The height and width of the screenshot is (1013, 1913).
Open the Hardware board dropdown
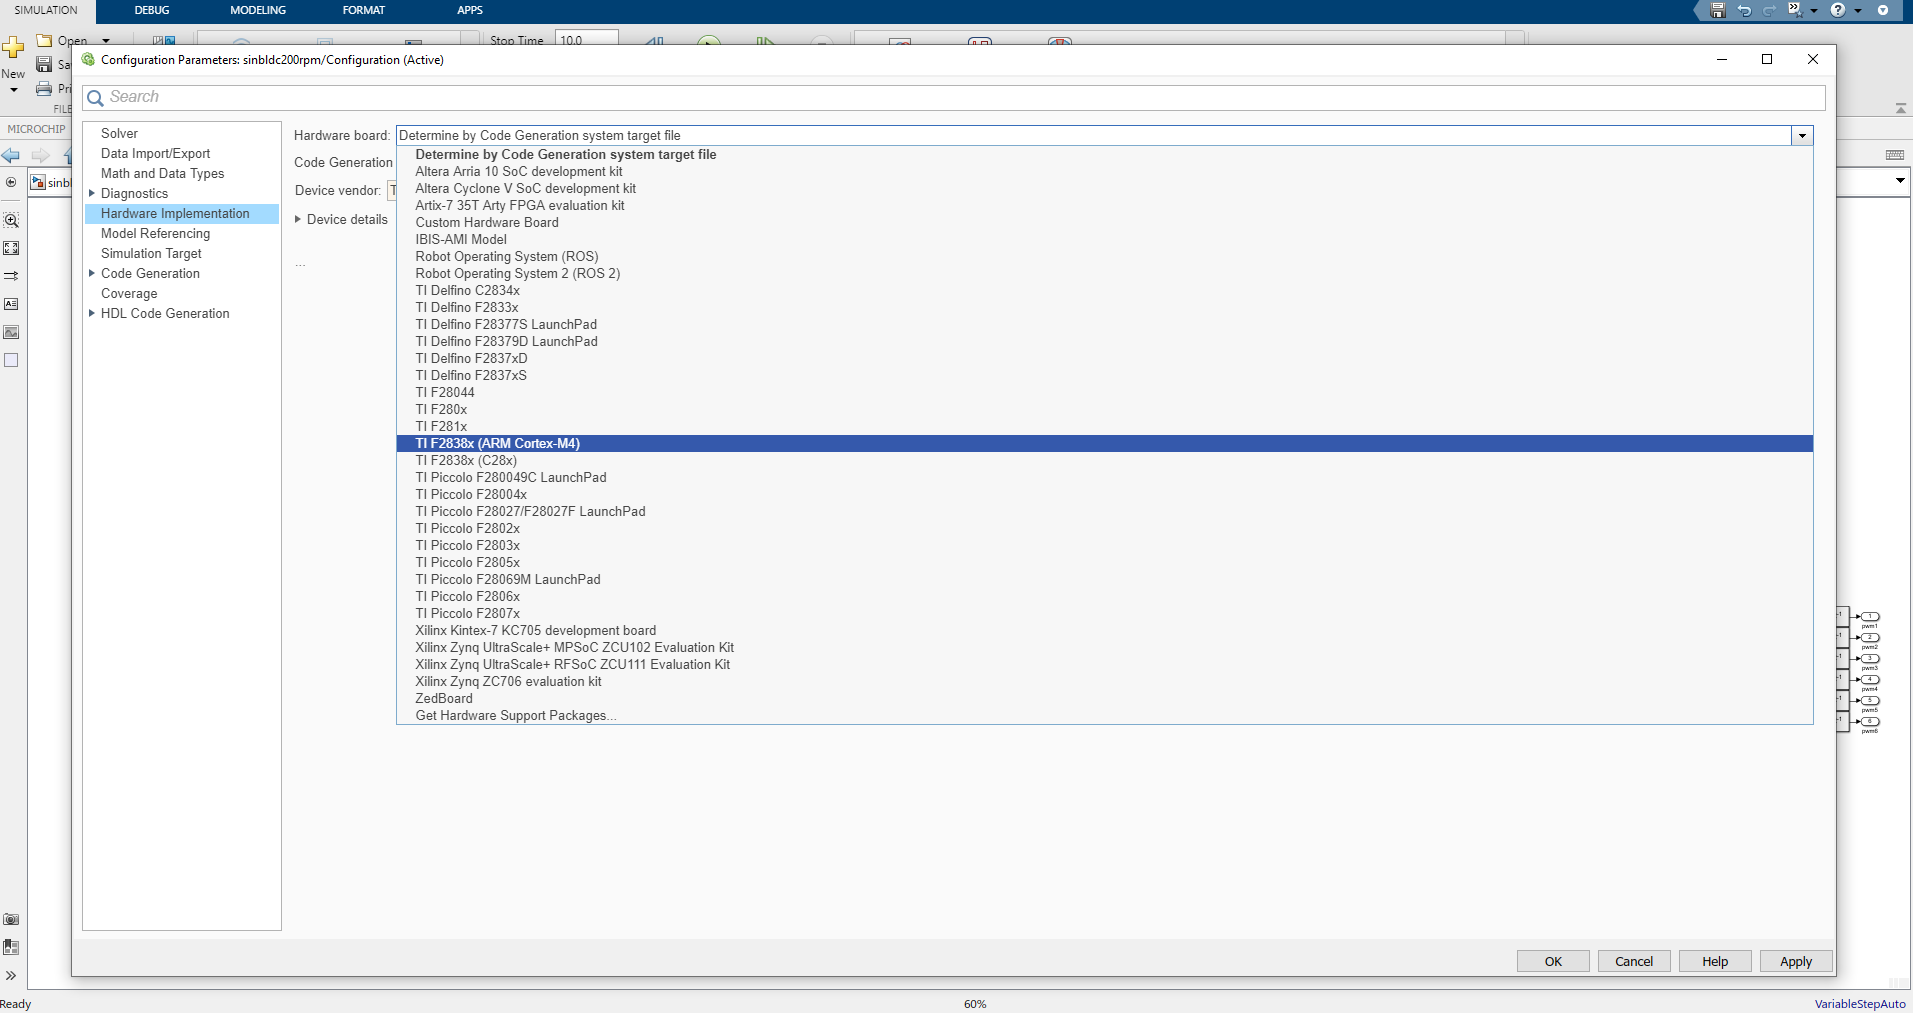(x=1801, y=135)
